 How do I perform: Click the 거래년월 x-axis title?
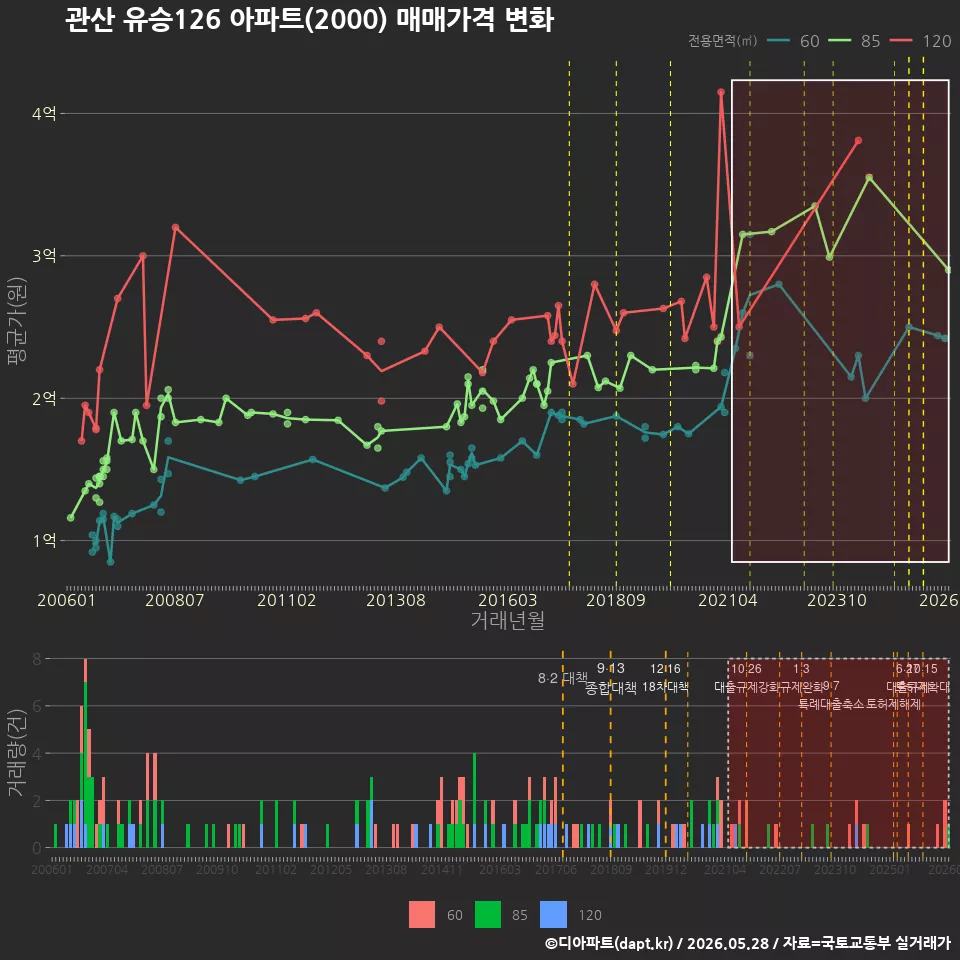point(508,620)
